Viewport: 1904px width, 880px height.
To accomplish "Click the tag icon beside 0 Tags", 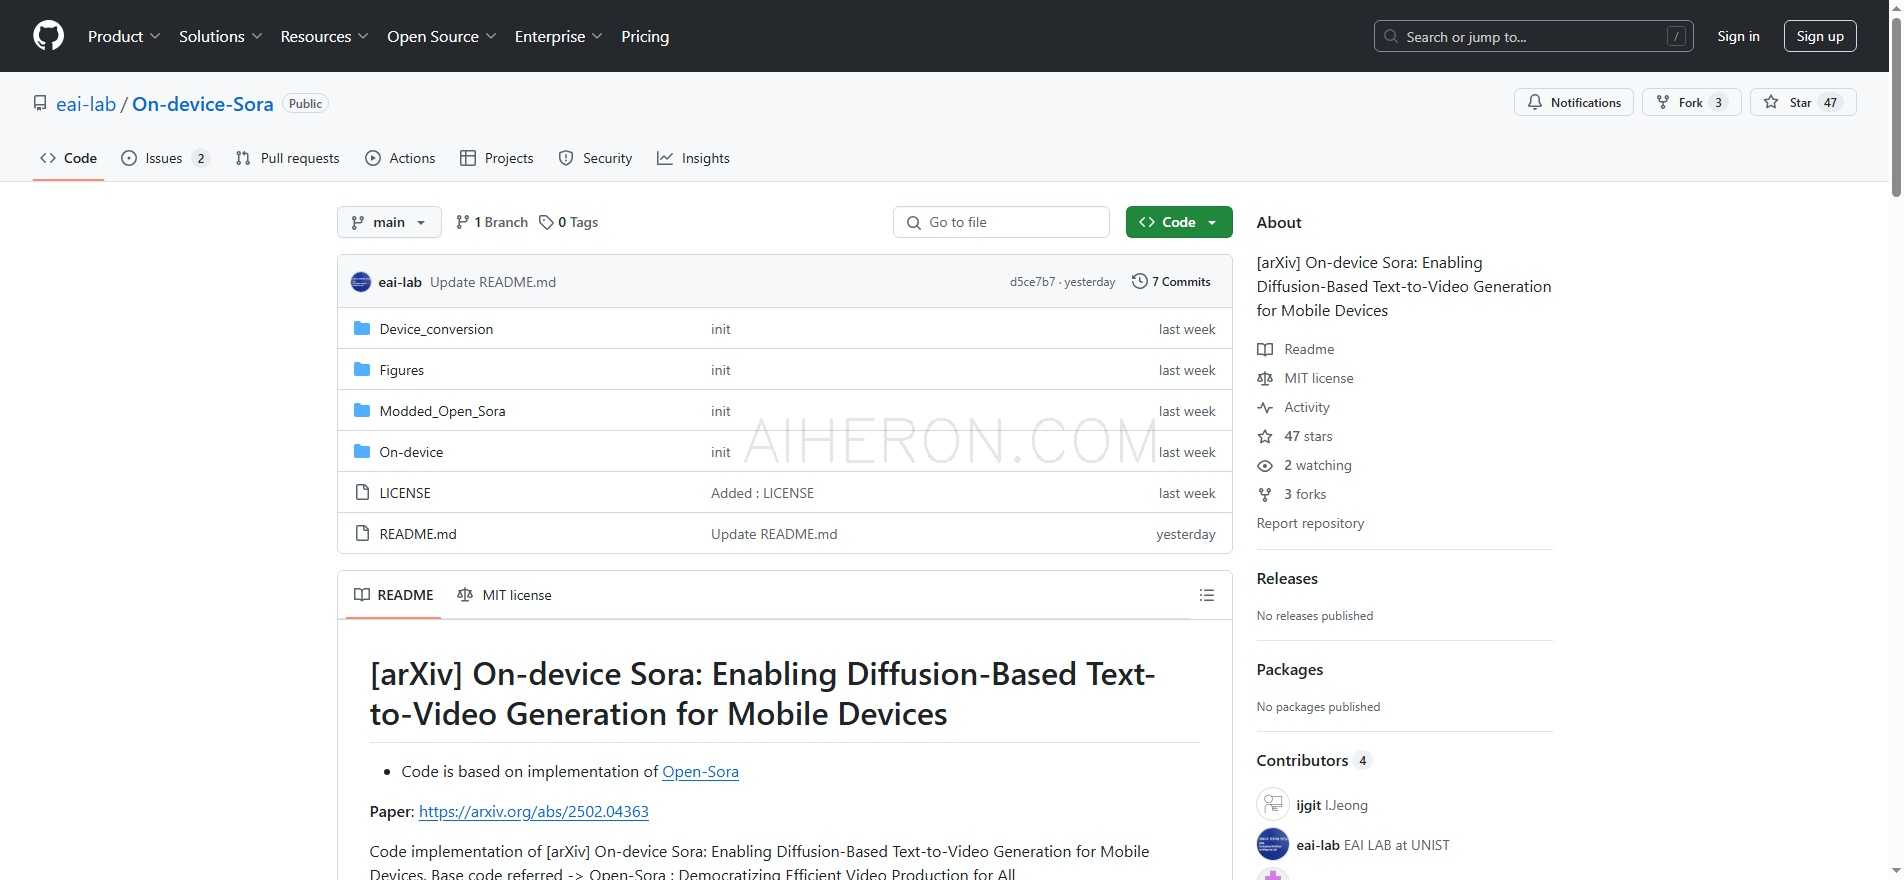I will [546, 222].
